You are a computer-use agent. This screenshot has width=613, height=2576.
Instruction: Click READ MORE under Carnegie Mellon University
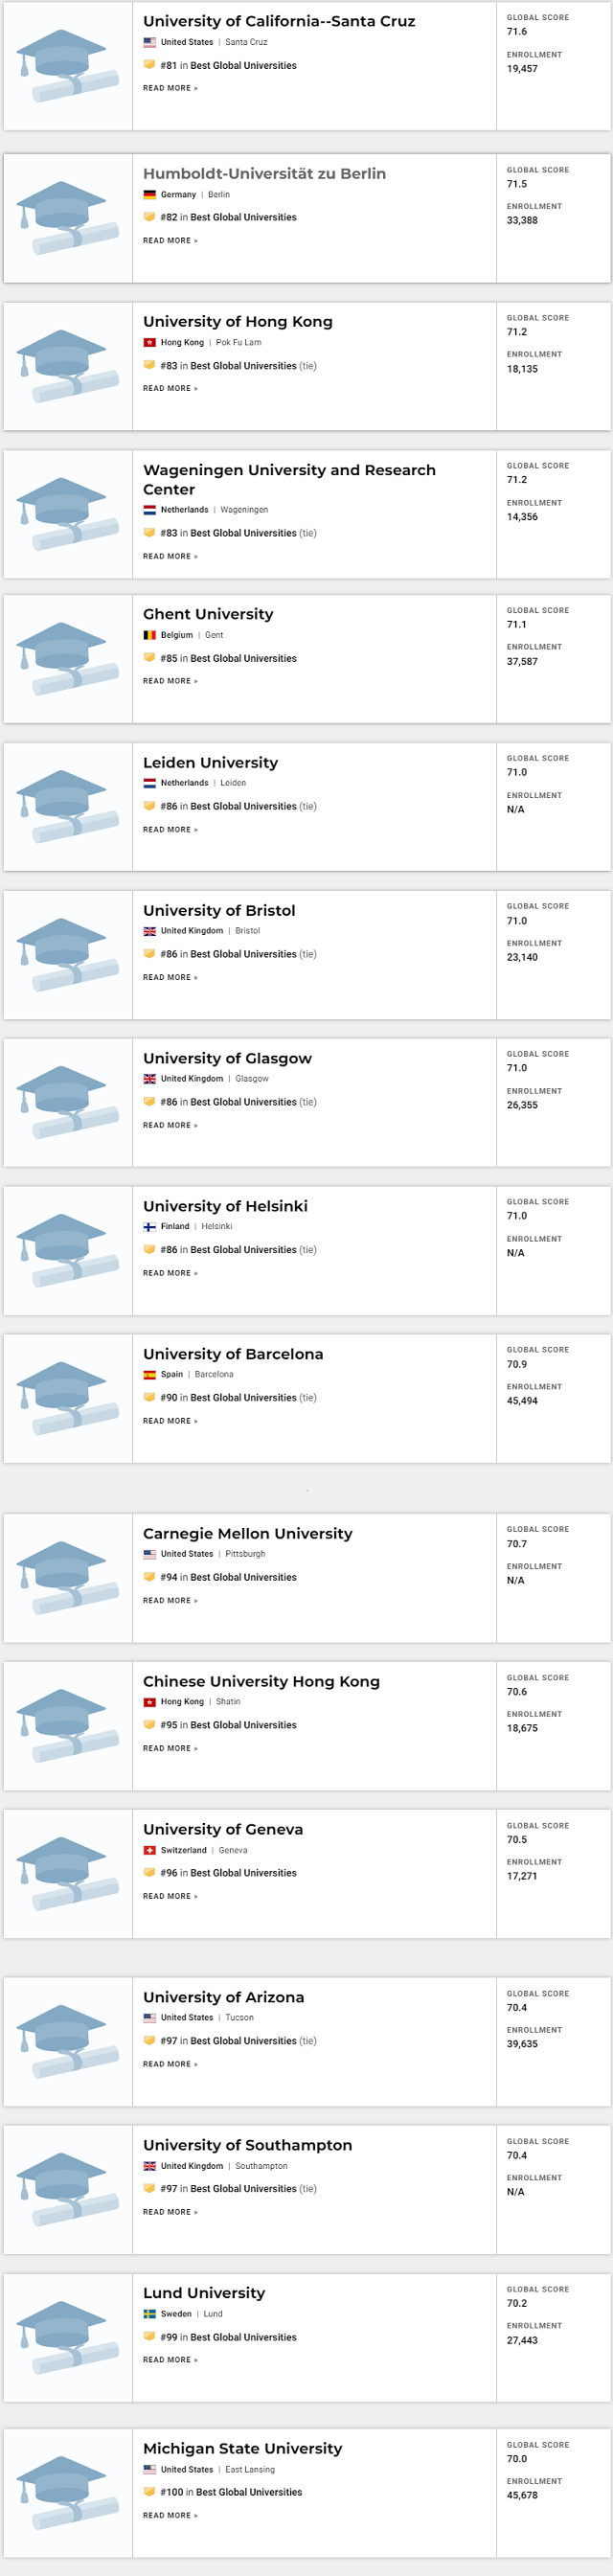pyautogui.click(x=165, y=1600)
